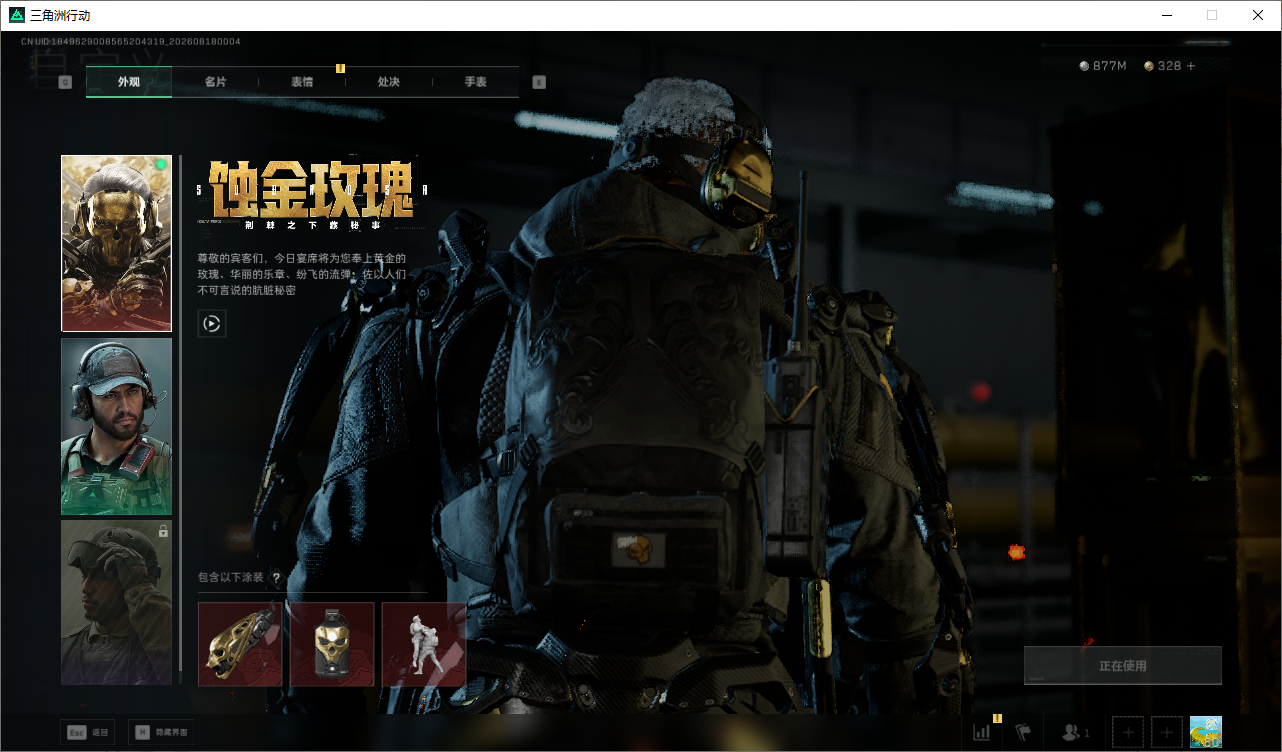Screen dimensions: 1282x752
Task: Click the 三角洲行动 app icon in the title bar
Action: pyautogui.click(x=16, y=15)
